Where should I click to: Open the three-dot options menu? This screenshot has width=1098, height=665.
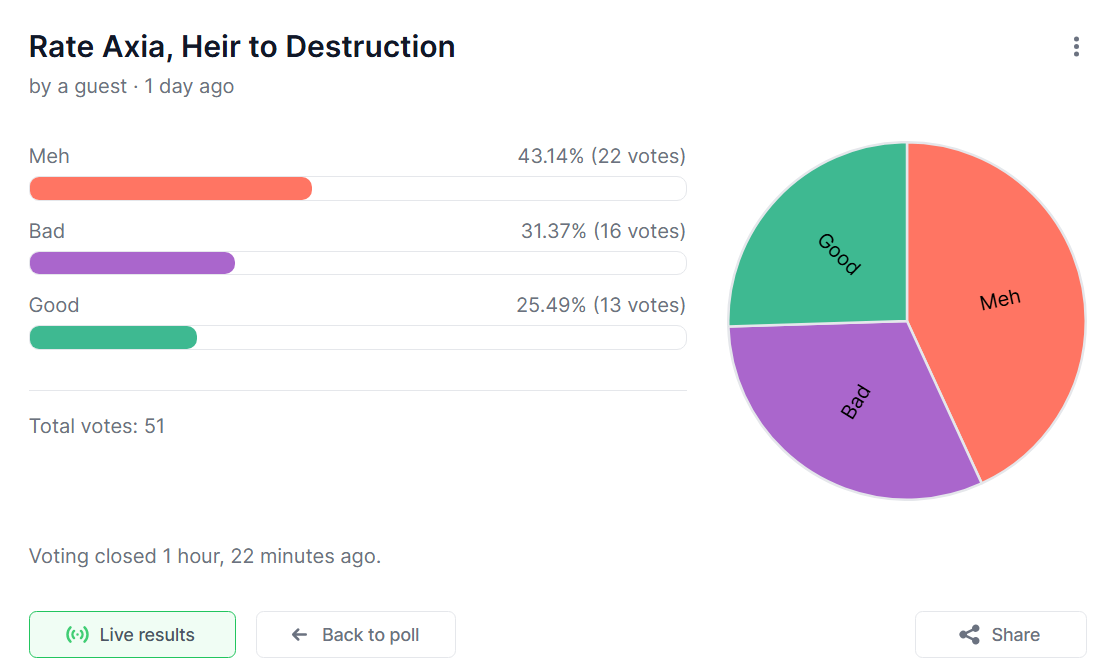point(1076,47)
